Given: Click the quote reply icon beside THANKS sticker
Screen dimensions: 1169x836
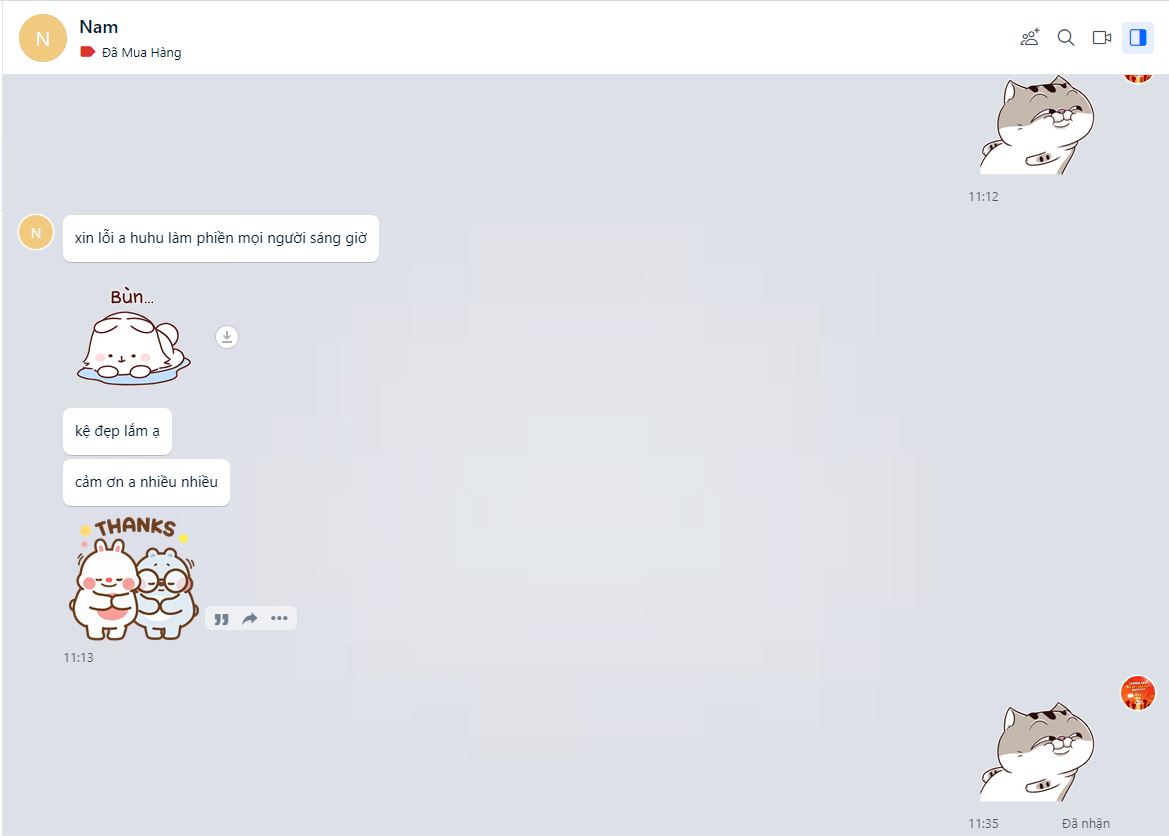Looking at the screenshot, I should pos(221,619).
